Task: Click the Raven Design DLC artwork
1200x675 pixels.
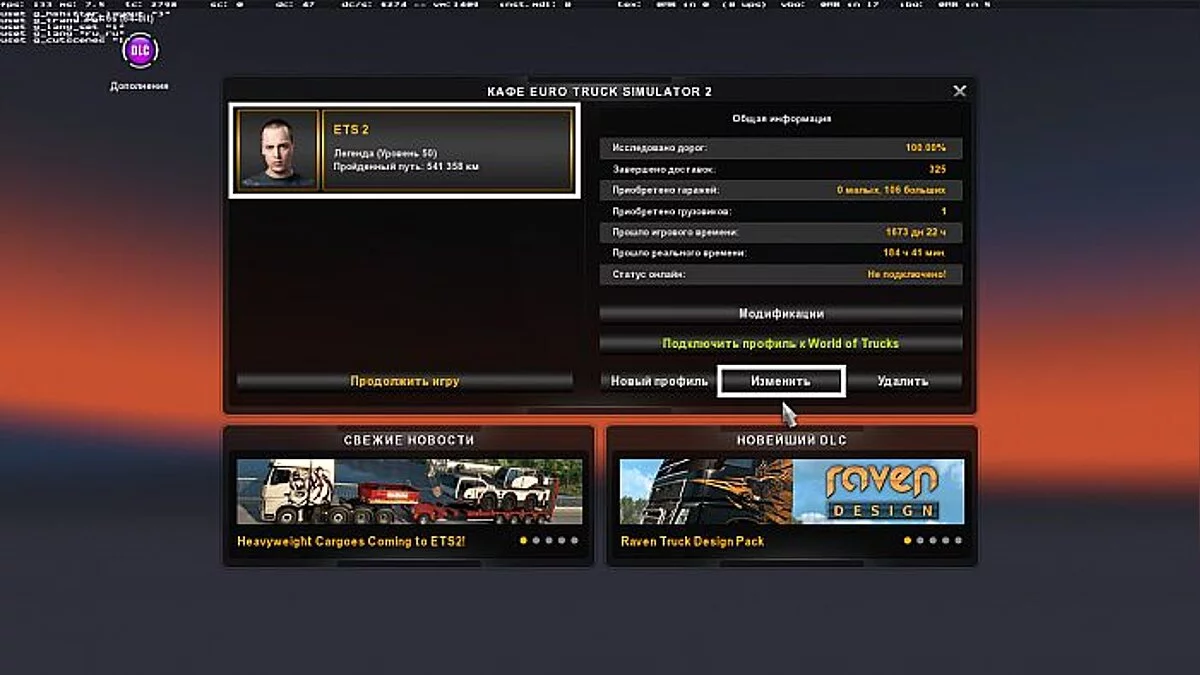Action: coord(790,489)
